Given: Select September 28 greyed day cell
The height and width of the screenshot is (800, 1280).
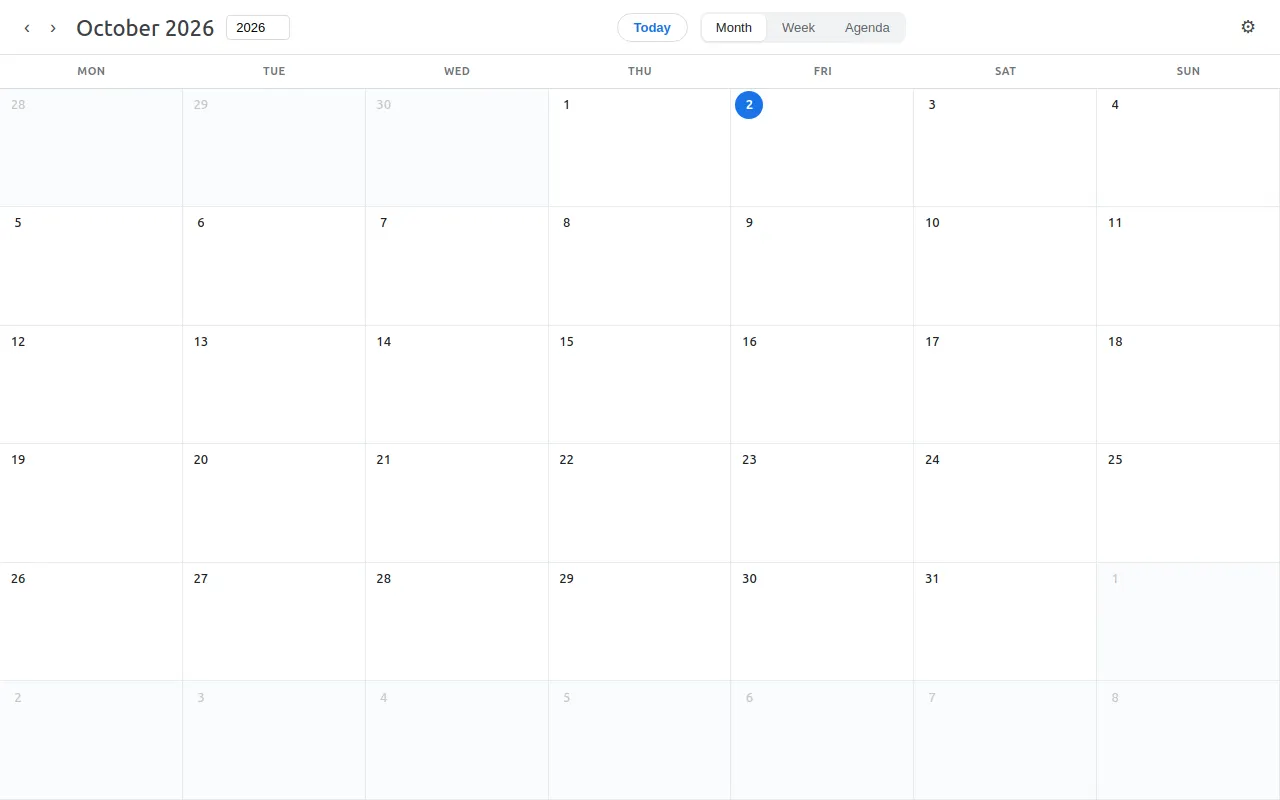Looking at the screenshot, I should (91, 148).
